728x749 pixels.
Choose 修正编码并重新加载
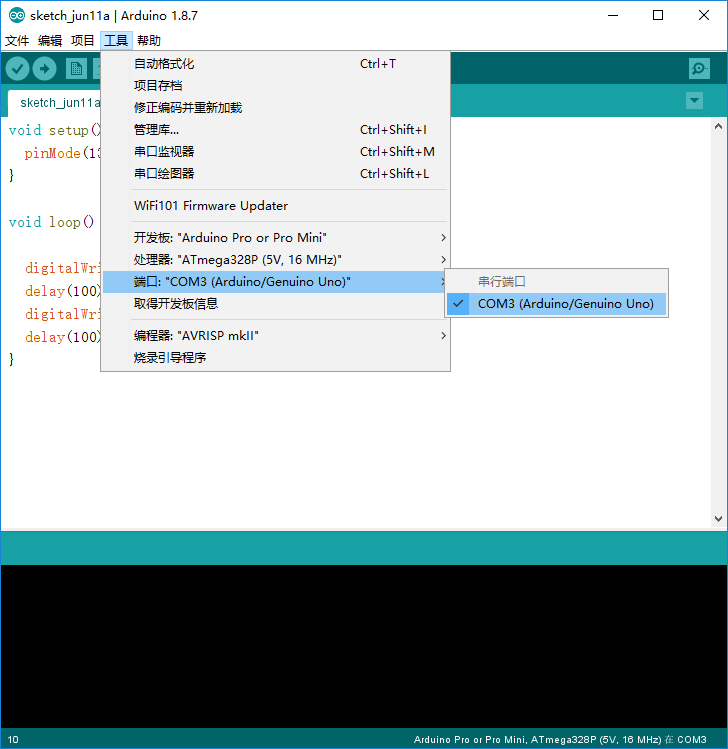(277, 108)
